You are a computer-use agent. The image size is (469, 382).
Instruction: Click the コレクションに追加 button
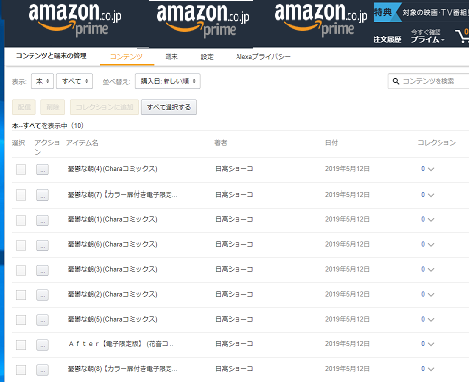click(x=104, y=107)
